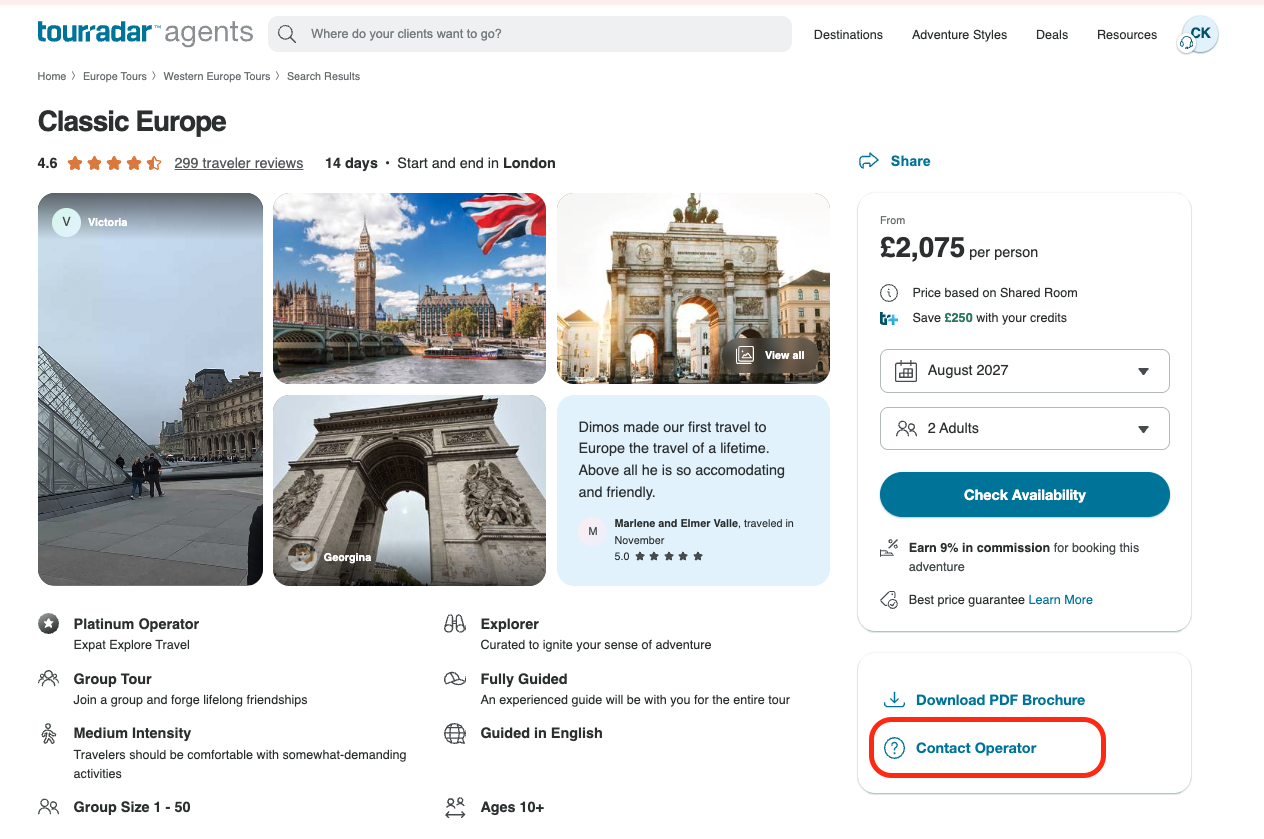Open the 299 traveler reviews link
This screenshot has height=839, width=1264.
[239, 163]
